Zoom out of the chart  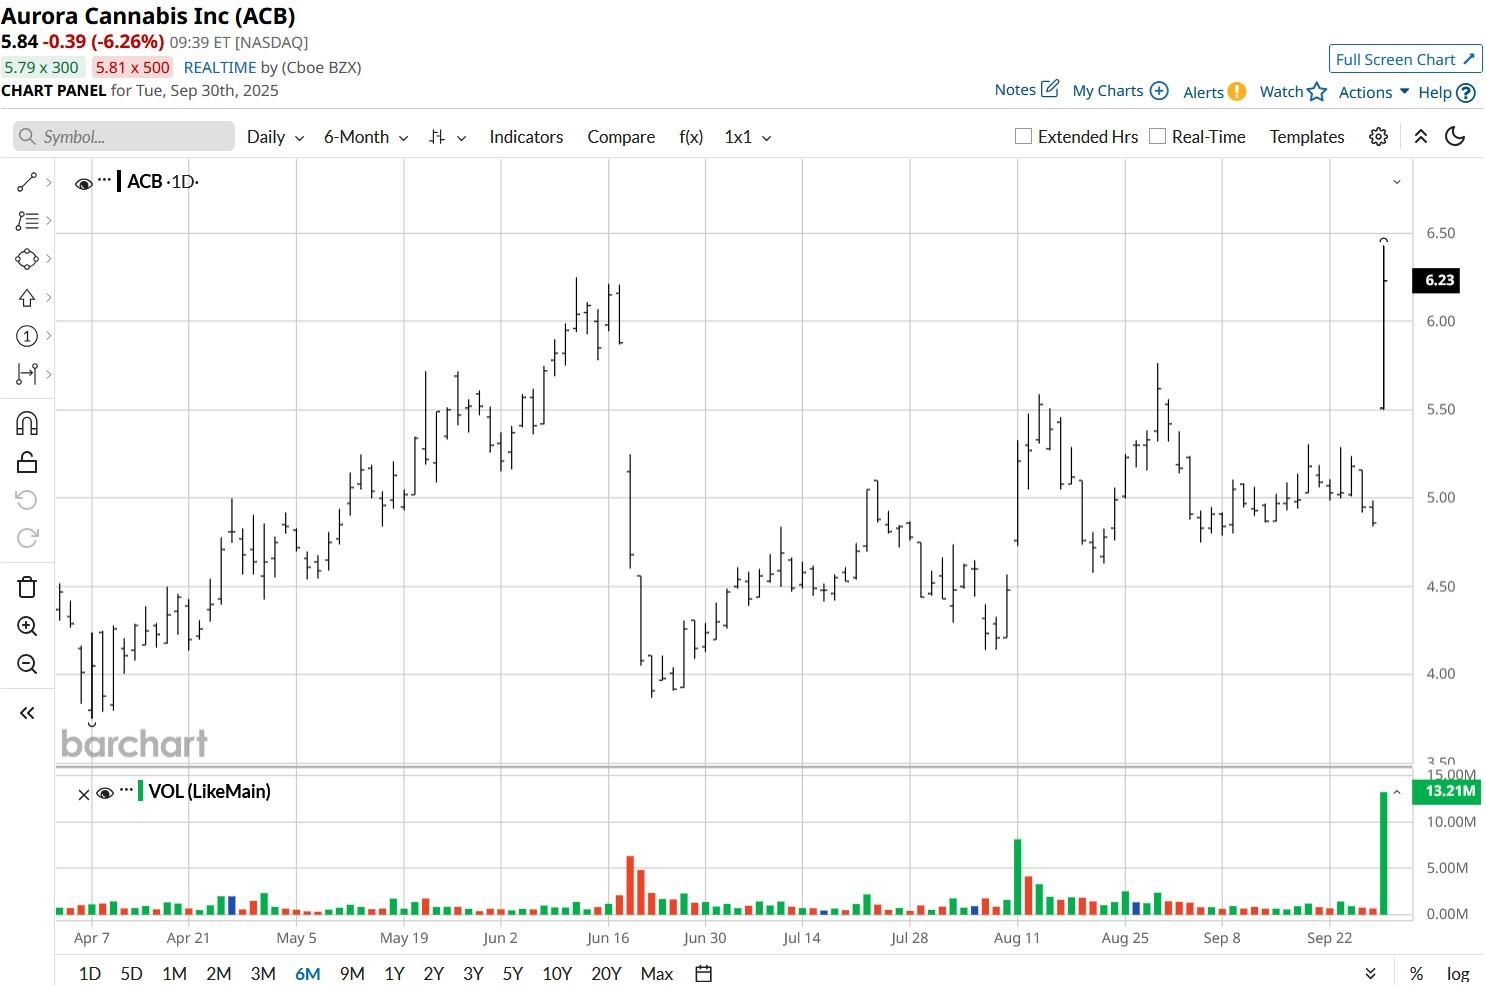point(27,664)
